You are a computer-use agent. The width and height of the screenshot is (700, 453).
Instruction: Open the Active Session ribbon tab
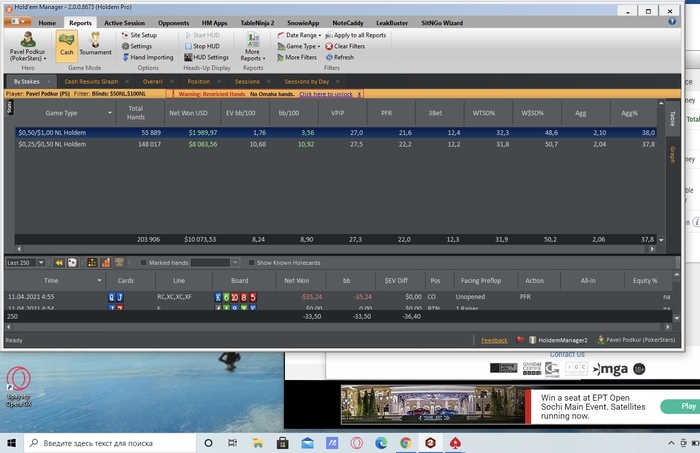coord(124,23)
